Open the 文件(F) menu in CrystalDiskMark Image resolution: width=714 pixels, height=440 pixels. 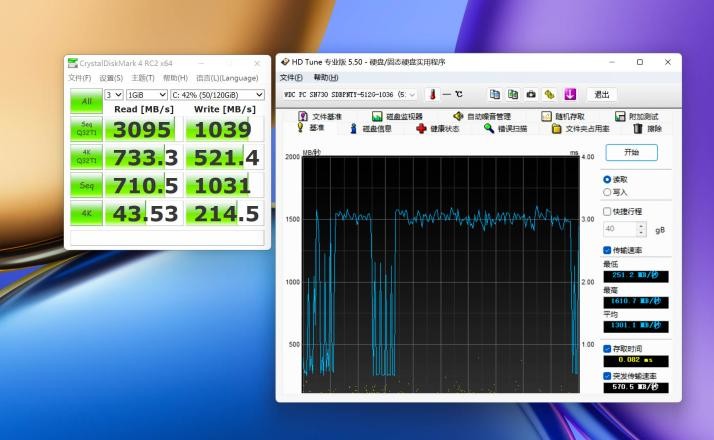(80, 78)
